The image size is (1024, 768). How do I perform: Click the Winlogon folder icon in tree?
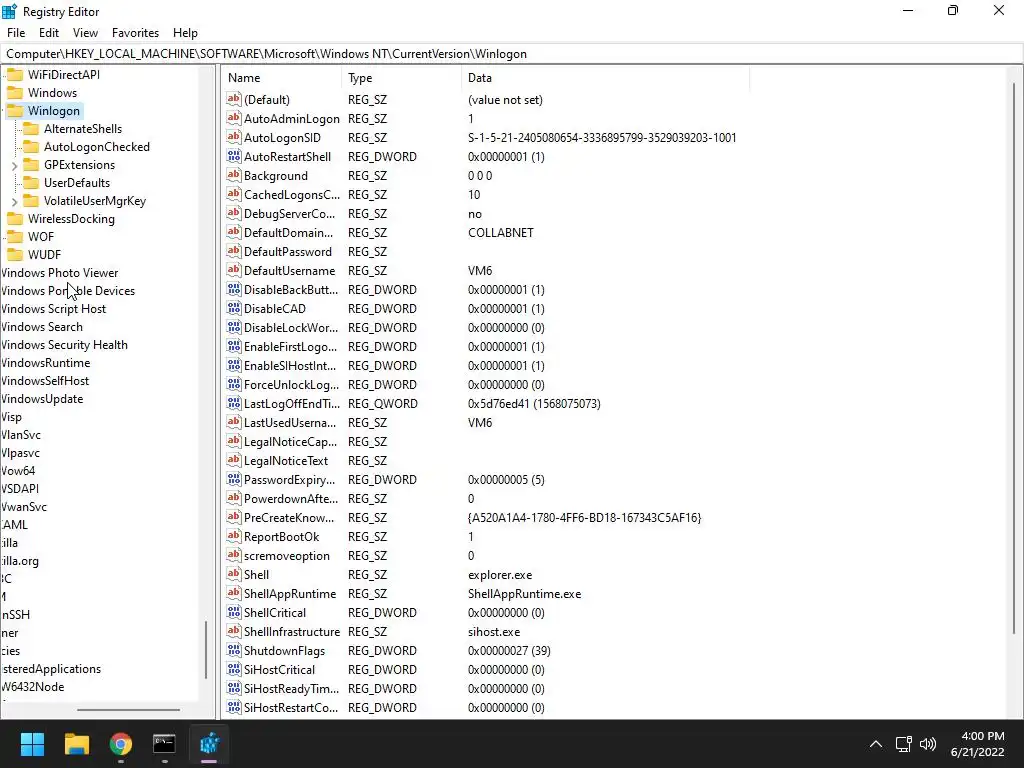pyautogui.click(x=15, y=110)
